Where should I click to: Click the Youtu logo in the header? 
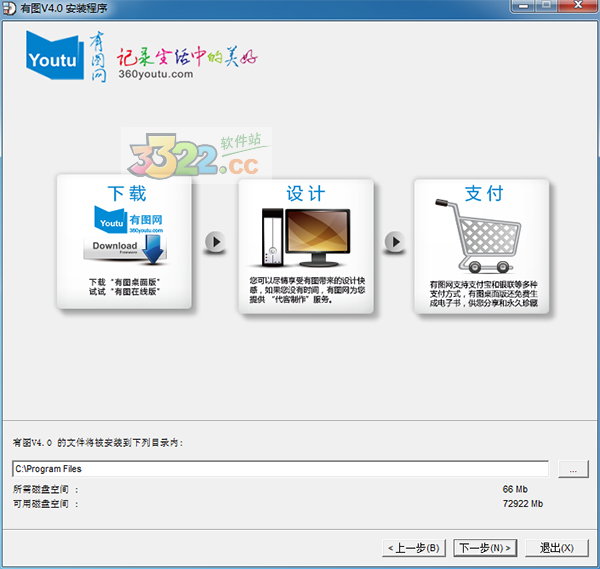point(55,56)
